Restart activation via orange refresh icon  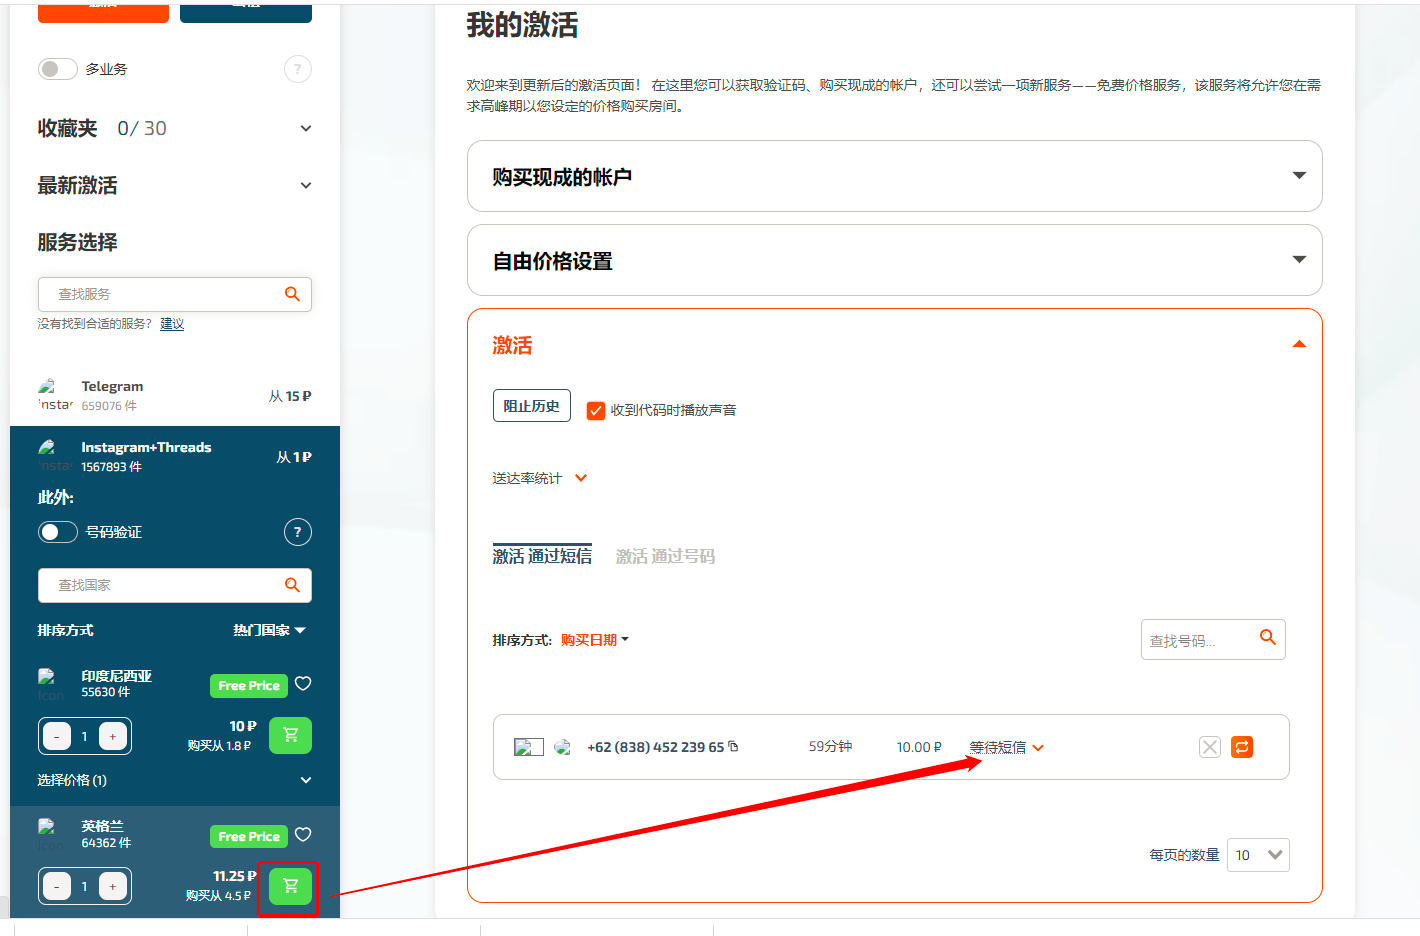[x=1241, y=746]
